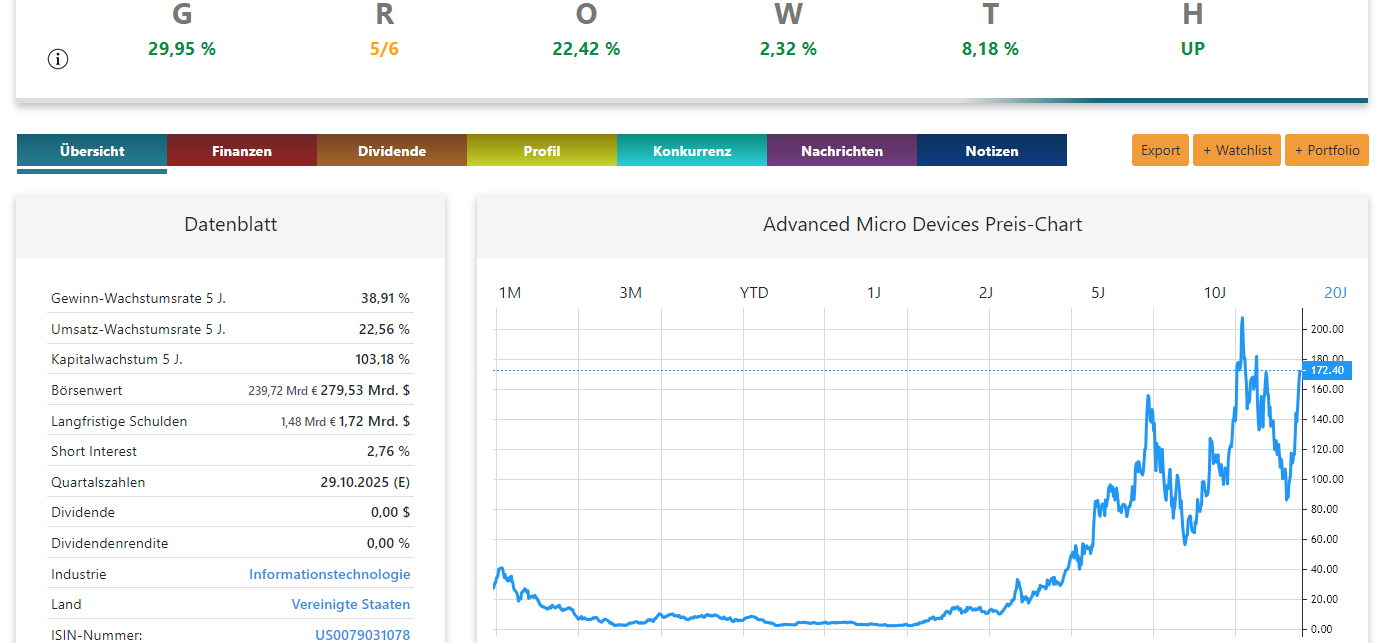
Task: Click the T score 8,18 %
Action: (990, 48)
